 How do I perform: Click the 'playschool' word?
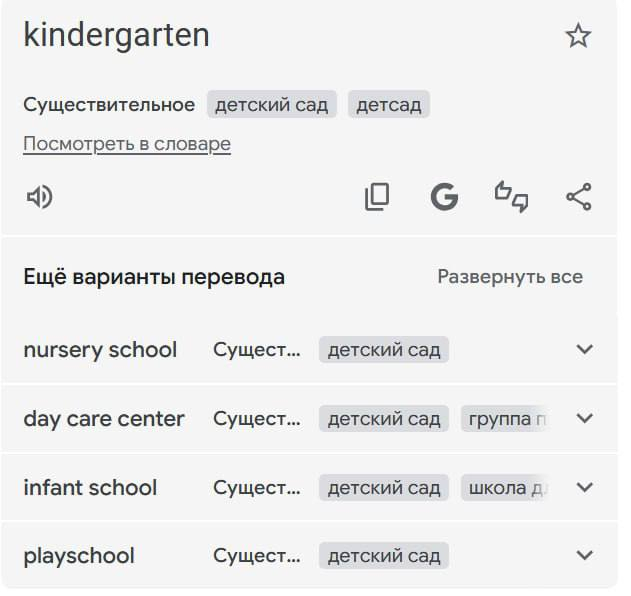[x=79, y=556]
